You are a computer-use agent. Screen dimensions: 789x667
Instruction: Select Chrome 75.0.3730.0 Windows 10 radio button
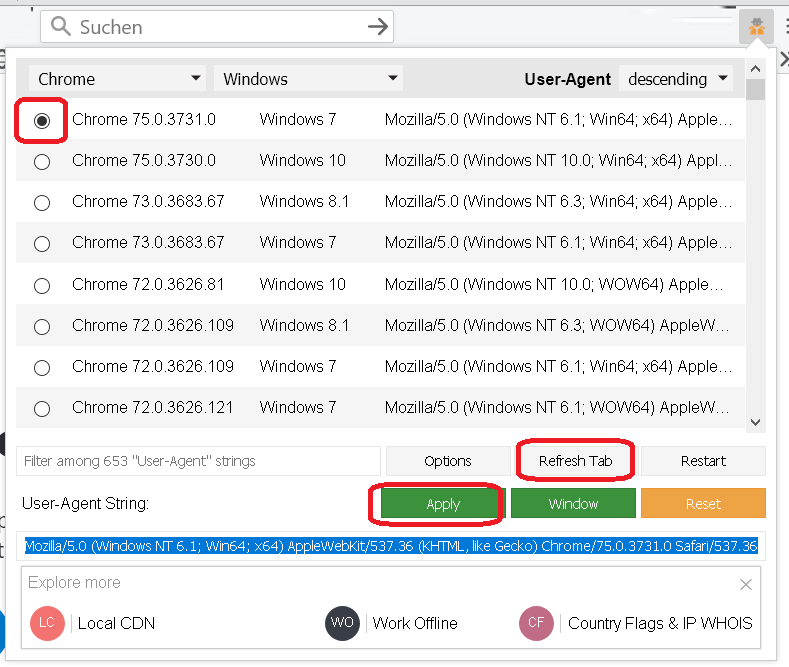42,162
